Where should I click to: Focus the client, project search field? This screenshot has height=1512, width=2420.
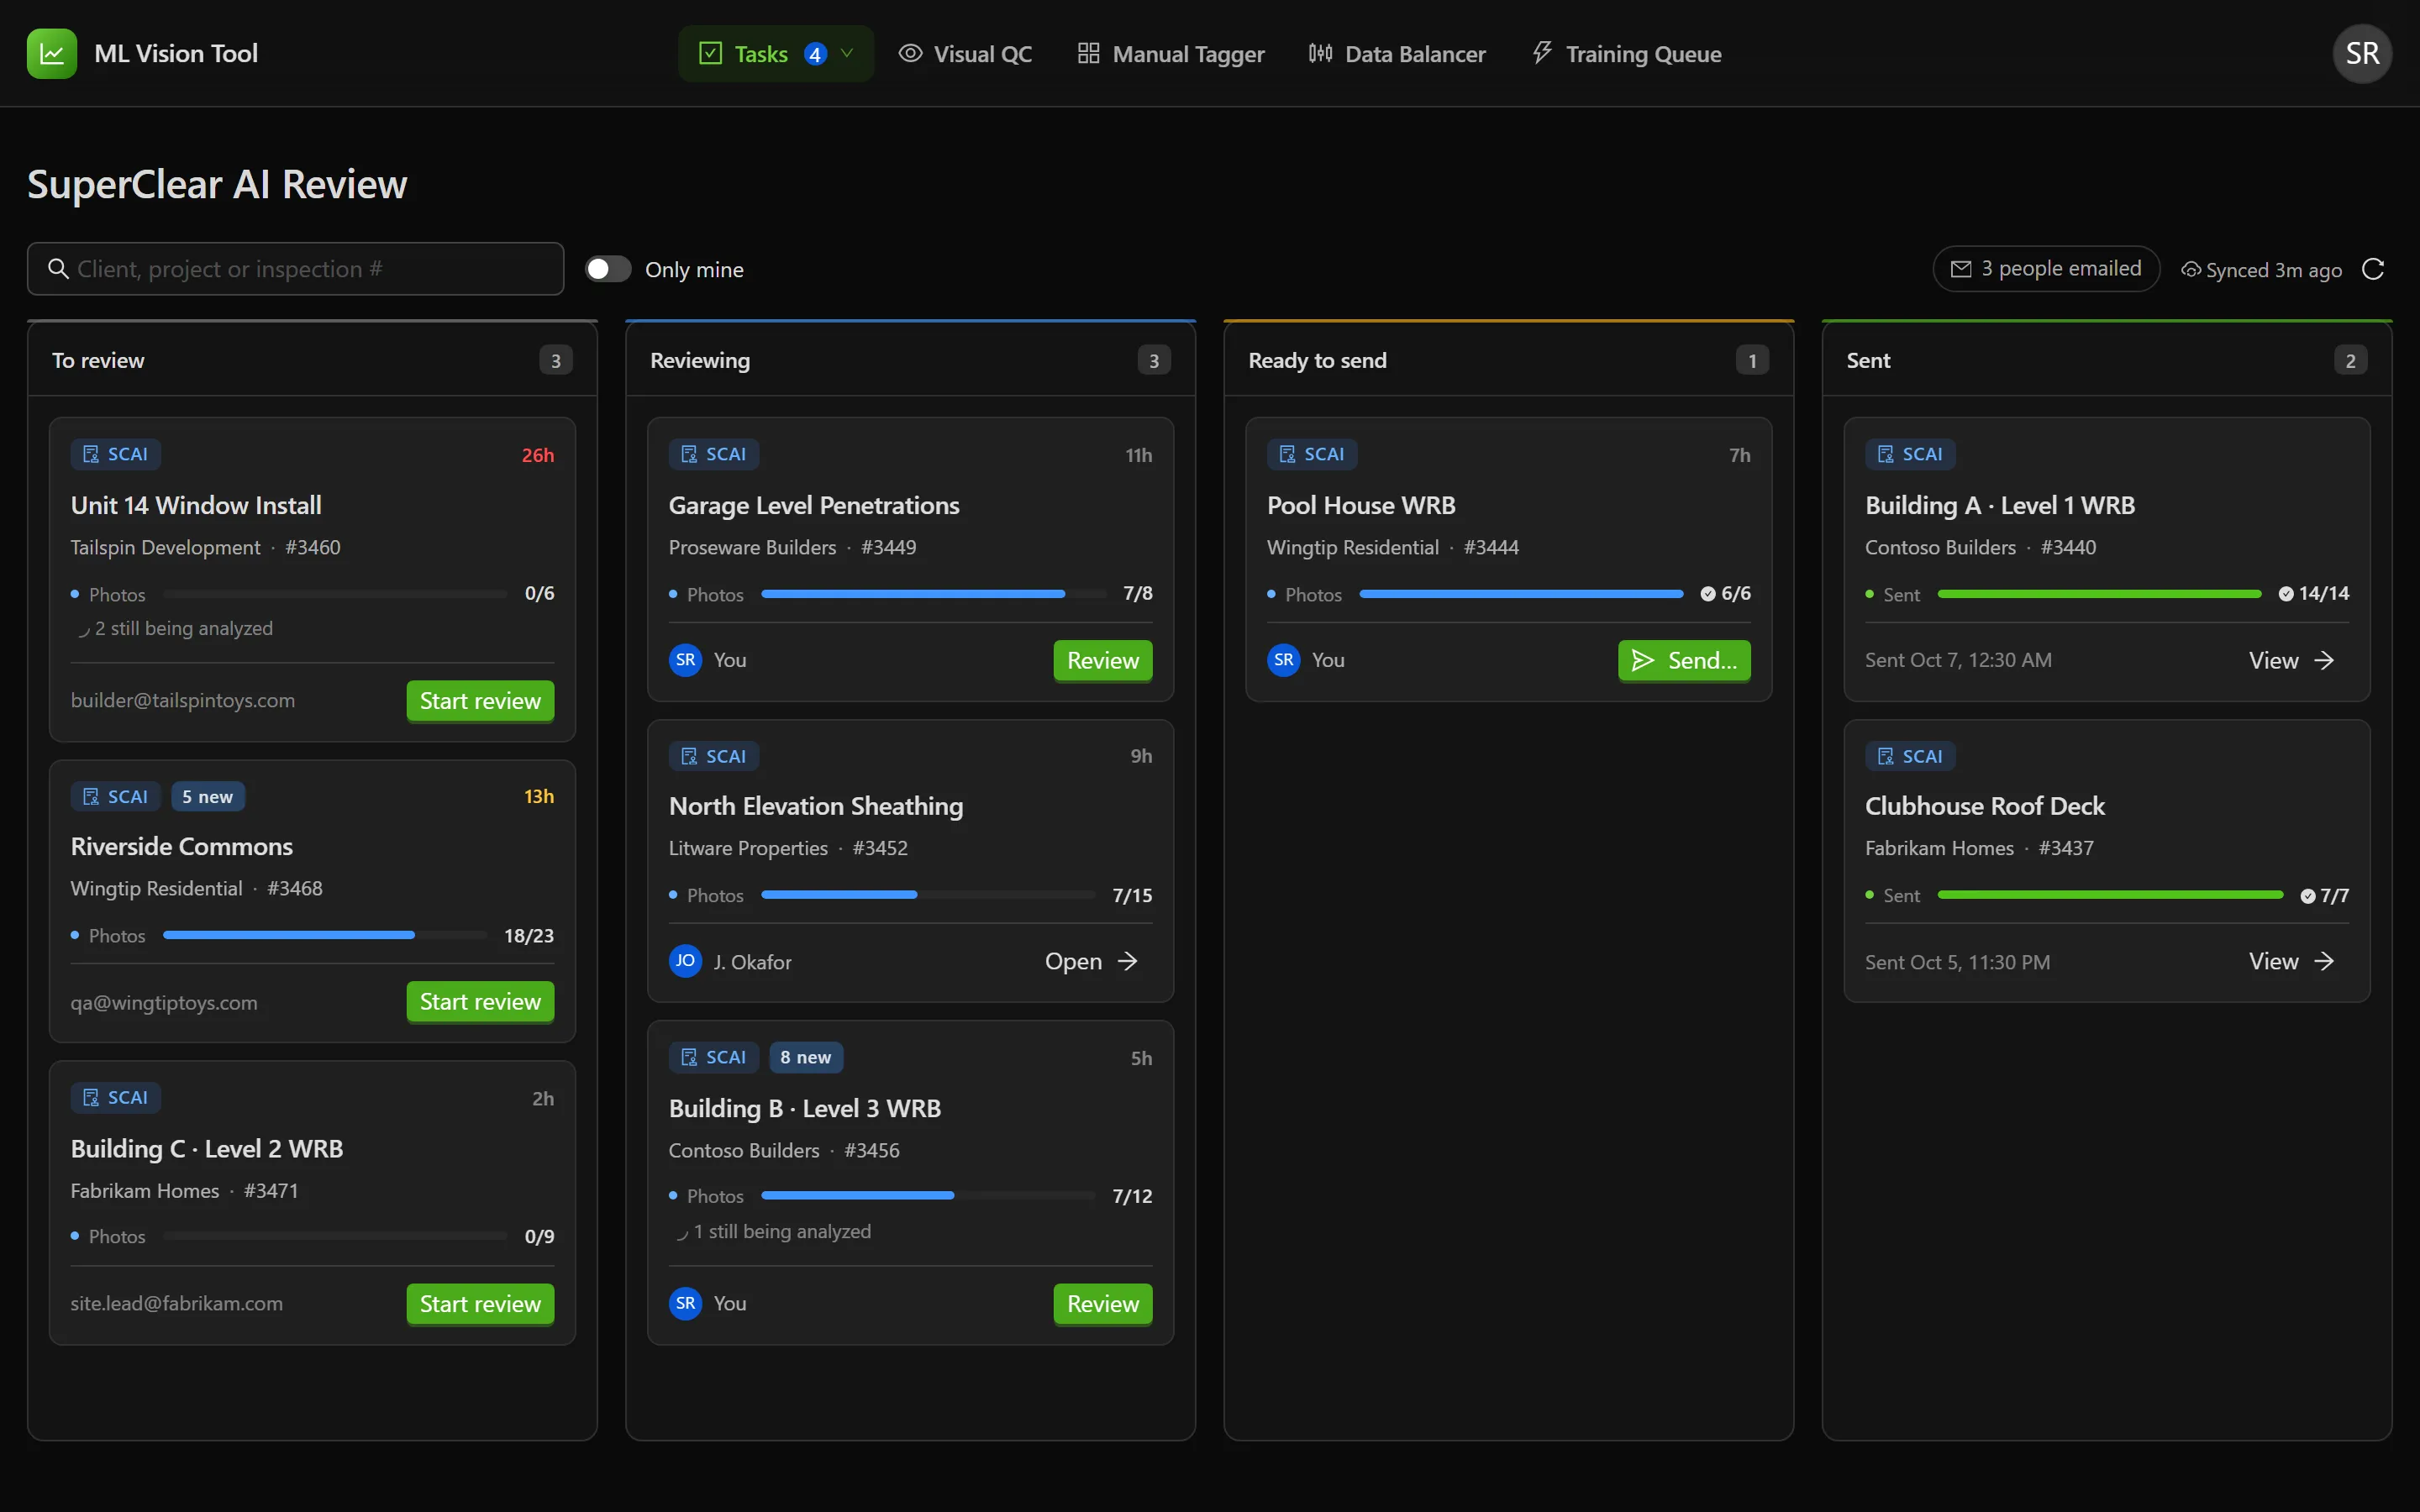coord(296,269)
